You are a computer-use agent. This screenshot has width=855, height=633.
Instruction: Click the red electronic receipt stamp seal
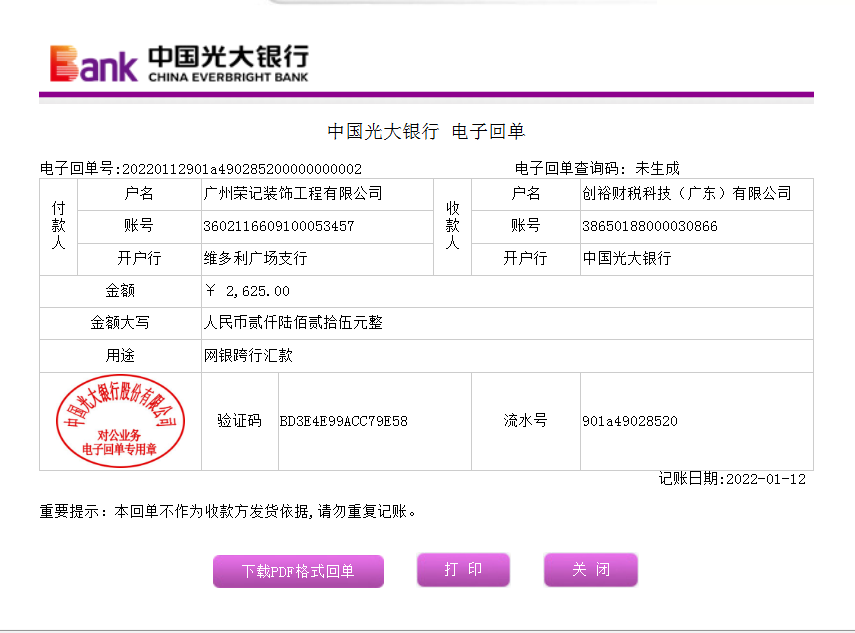coord(121,421)
